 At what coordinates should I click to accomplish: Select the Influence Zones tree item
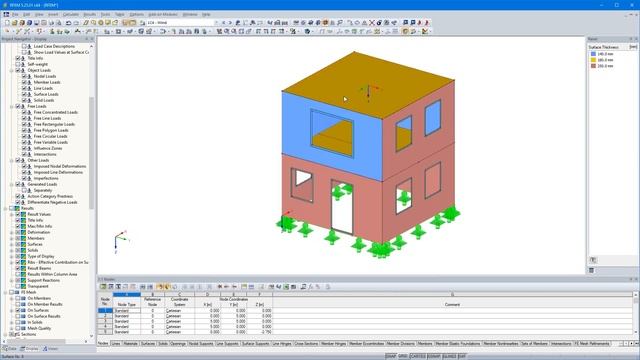tap(48, 149)
